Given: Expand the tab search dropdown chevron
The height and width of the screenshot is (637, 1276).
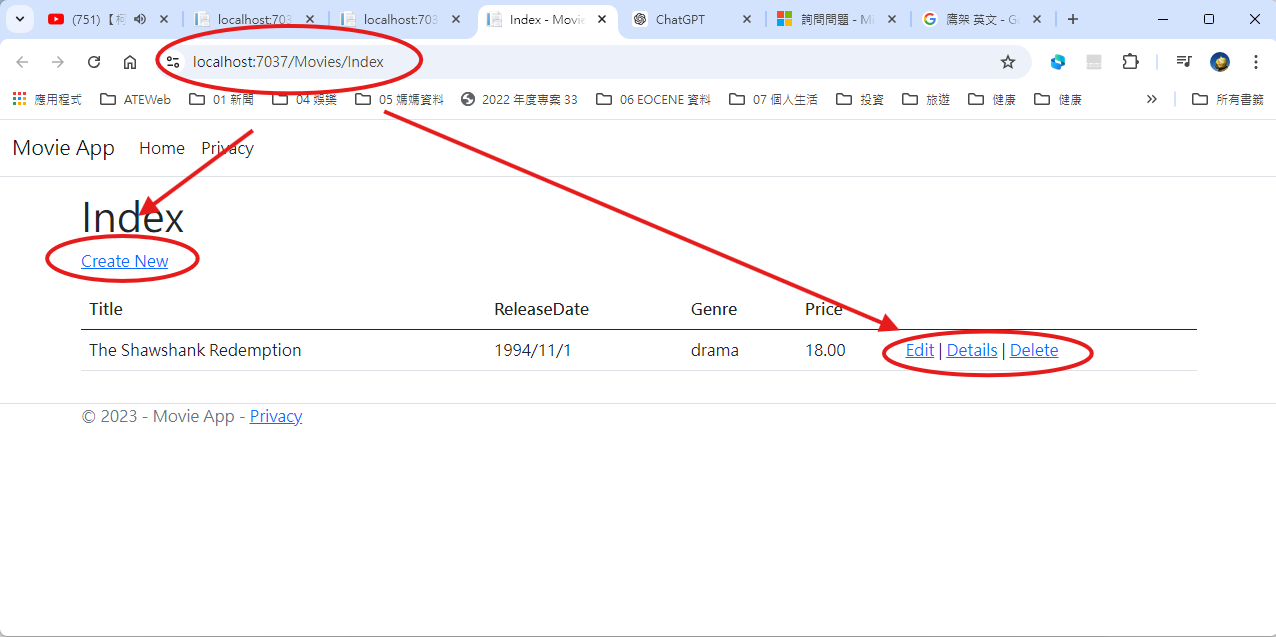Looking at the screenshot, I should tap(19, 19).
